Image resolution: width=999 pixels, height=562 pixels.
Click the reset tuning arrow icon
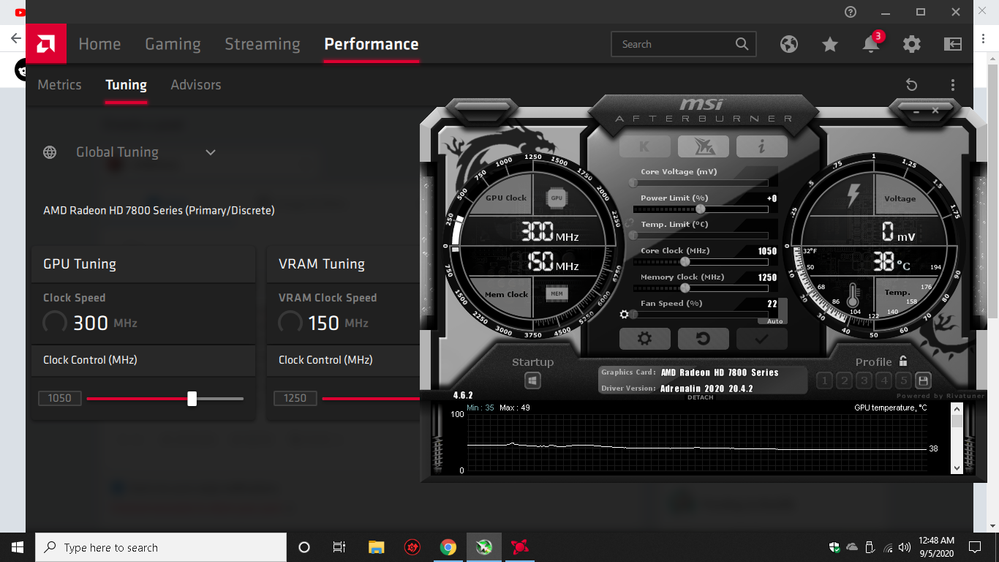coord(912,85)
